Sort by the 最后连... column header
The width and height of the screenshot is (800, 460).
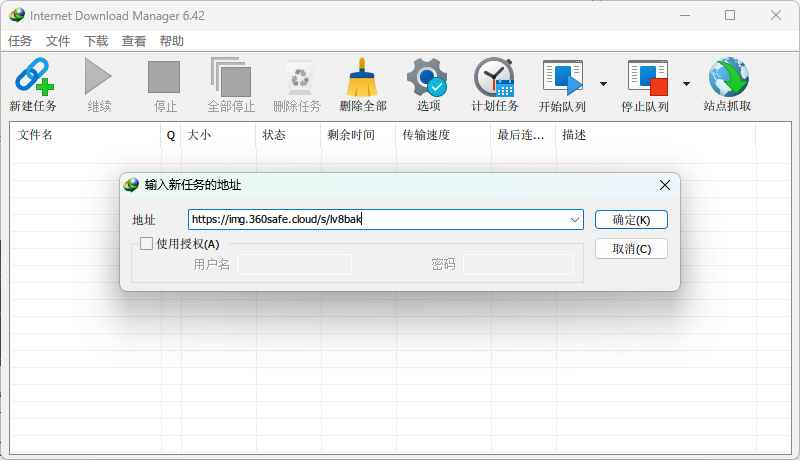(523, 135)
